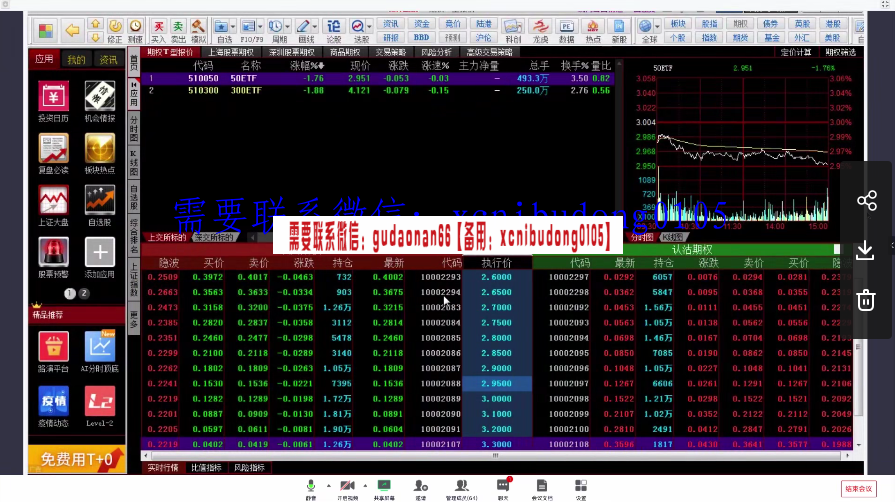Click the 期权筛选 button
This screenshot has width=895, height=502.
pos(841,52)
